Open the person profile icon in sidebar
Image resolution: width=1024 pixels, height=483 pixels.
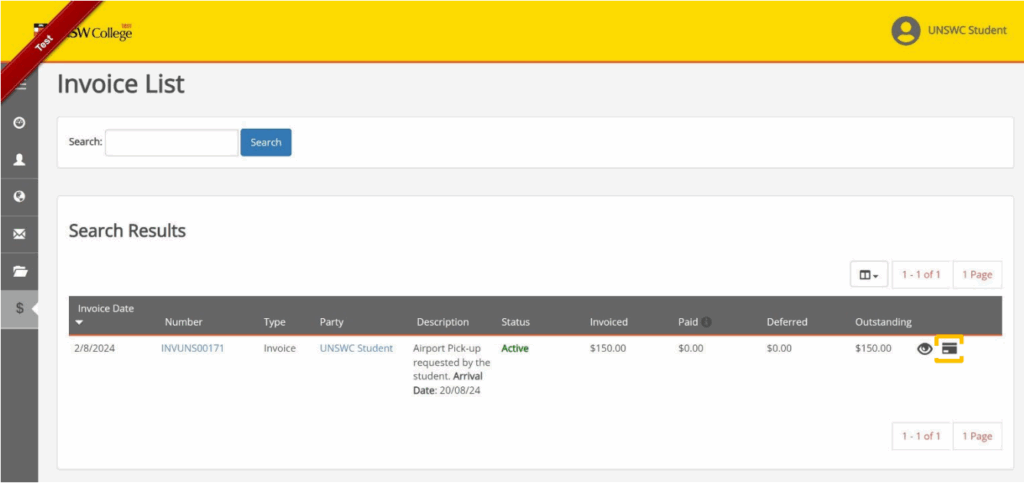(x=19, y=159)
